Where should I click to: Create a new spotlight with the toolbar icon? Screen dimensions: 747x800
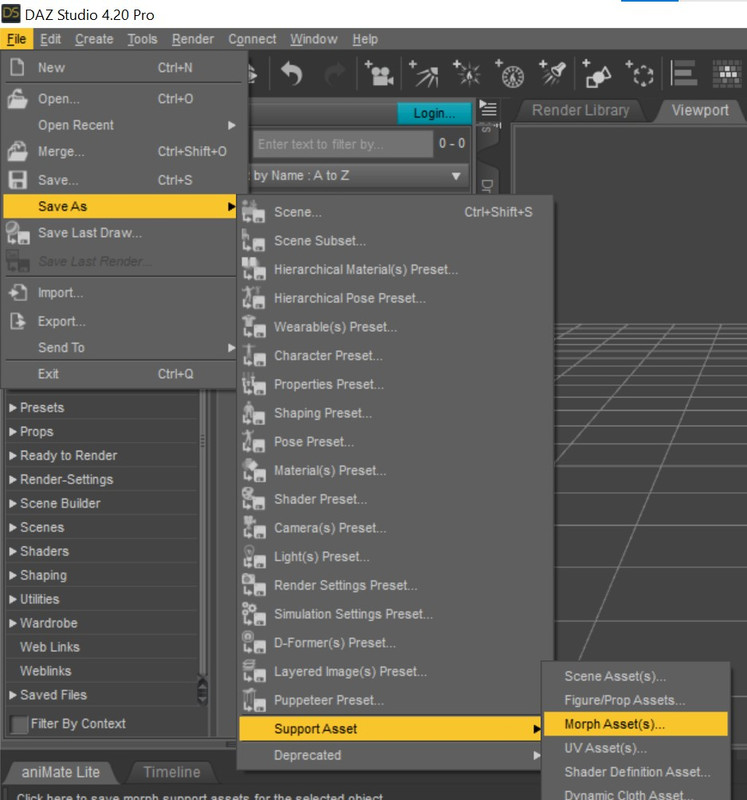pyautogui.click(x=425, y=73)
